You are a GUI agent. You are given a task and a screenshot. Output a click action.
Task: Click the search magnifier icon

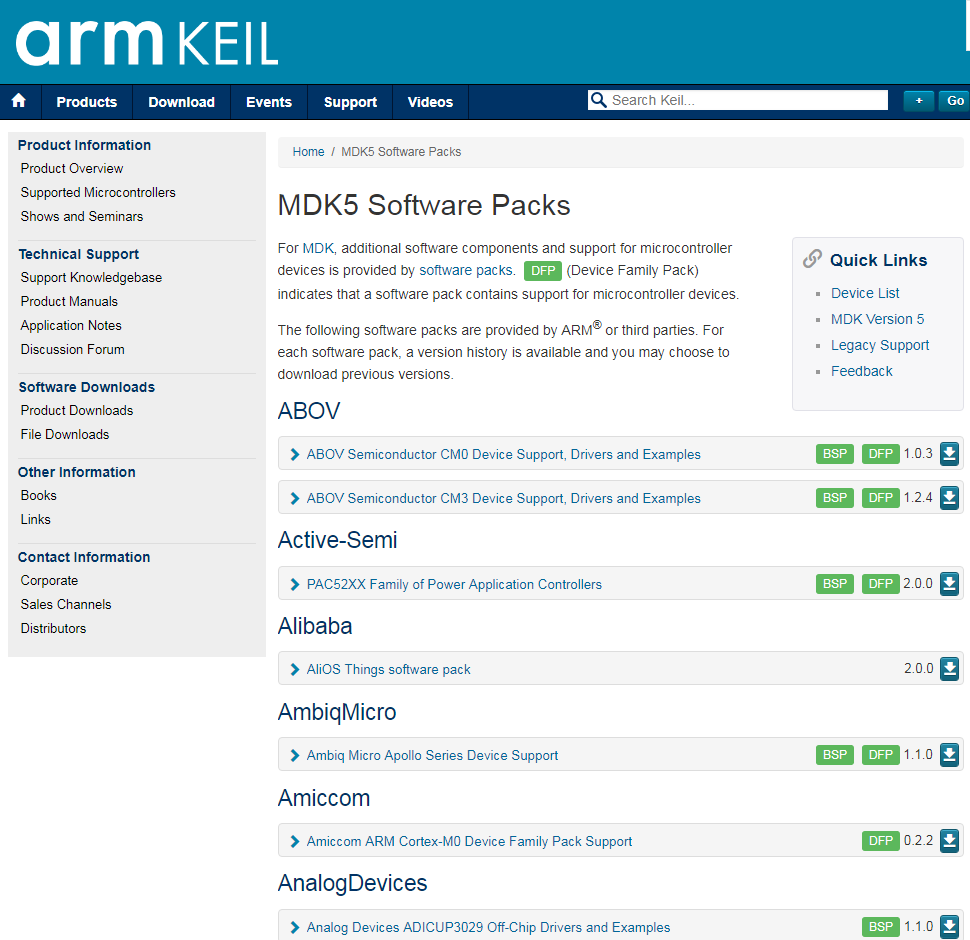(x=598, y=100)
